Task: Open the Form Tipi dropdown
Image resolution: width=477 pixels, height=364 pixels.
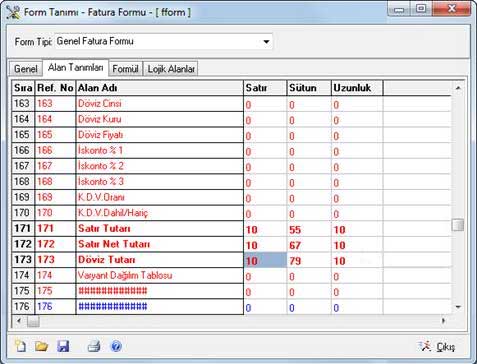Action: click(266, 42)
